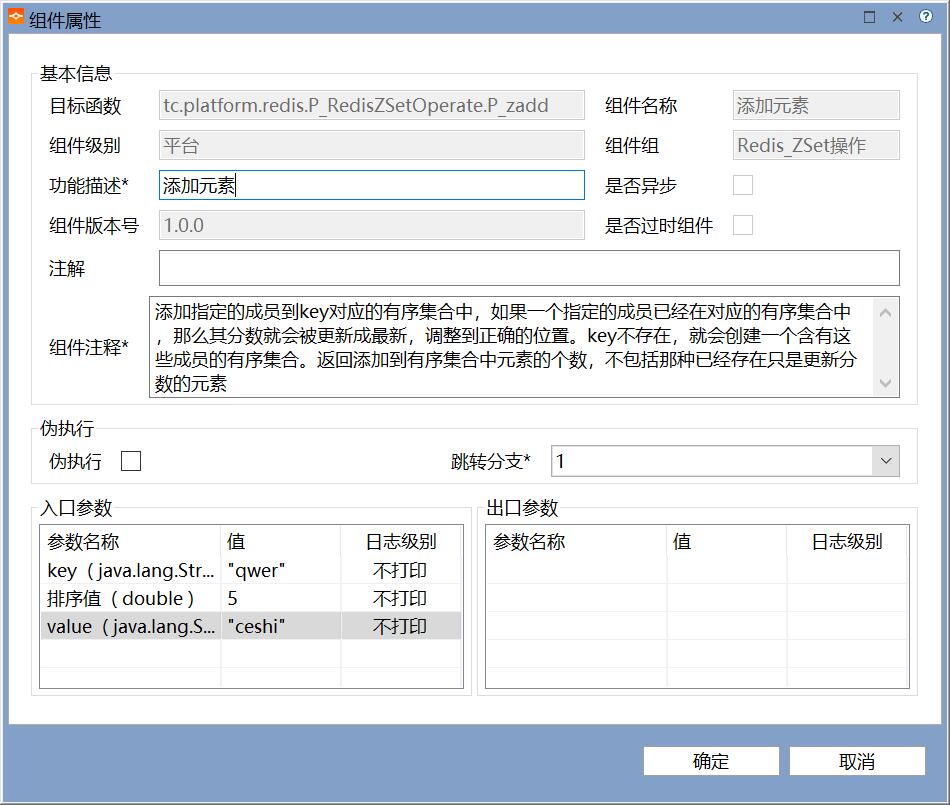
Task: Toggle the 是否过时组件 checkbox
Action: point(743,225)
